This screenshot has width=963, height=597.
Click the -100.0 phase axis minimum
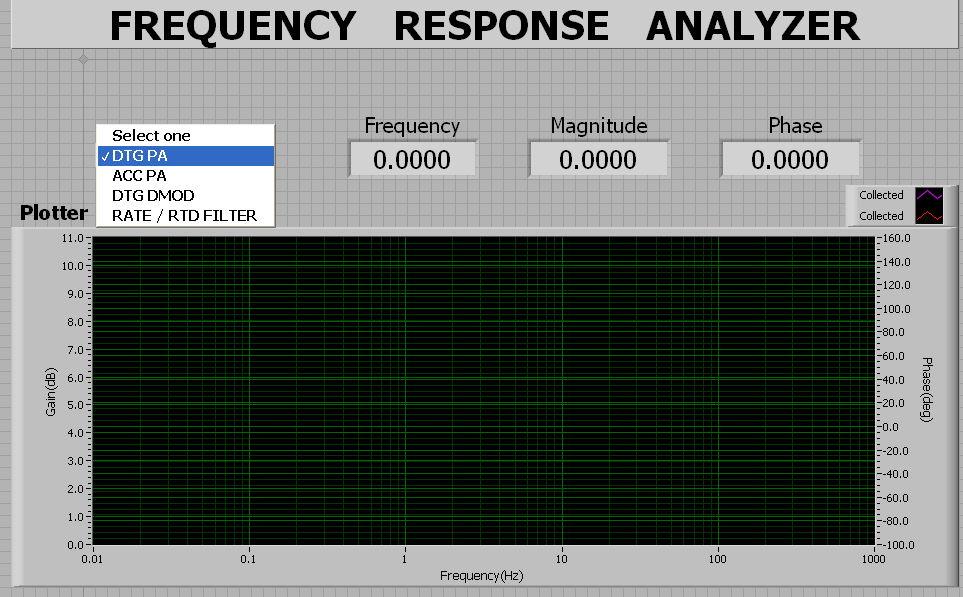click(898, 545)
